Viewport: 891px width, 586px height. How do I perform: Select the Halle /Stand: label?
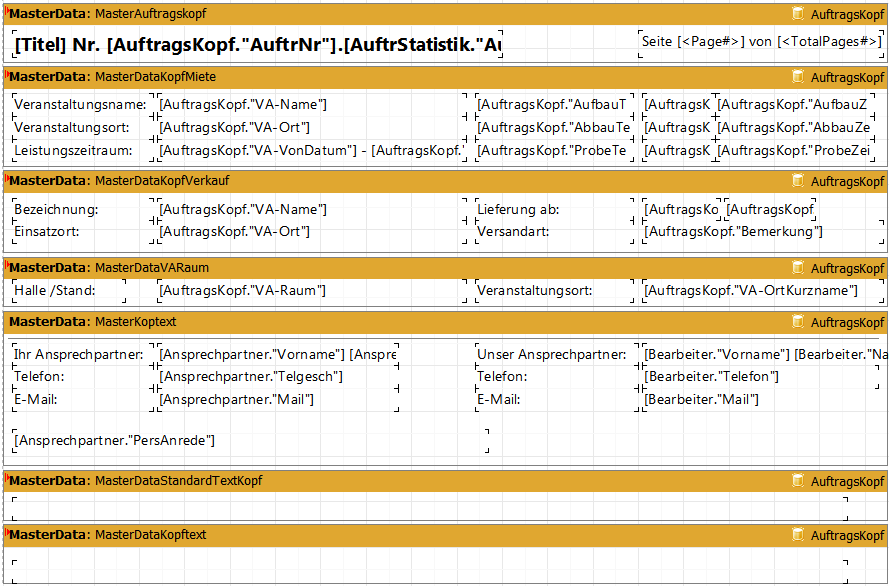click(69, 290)
